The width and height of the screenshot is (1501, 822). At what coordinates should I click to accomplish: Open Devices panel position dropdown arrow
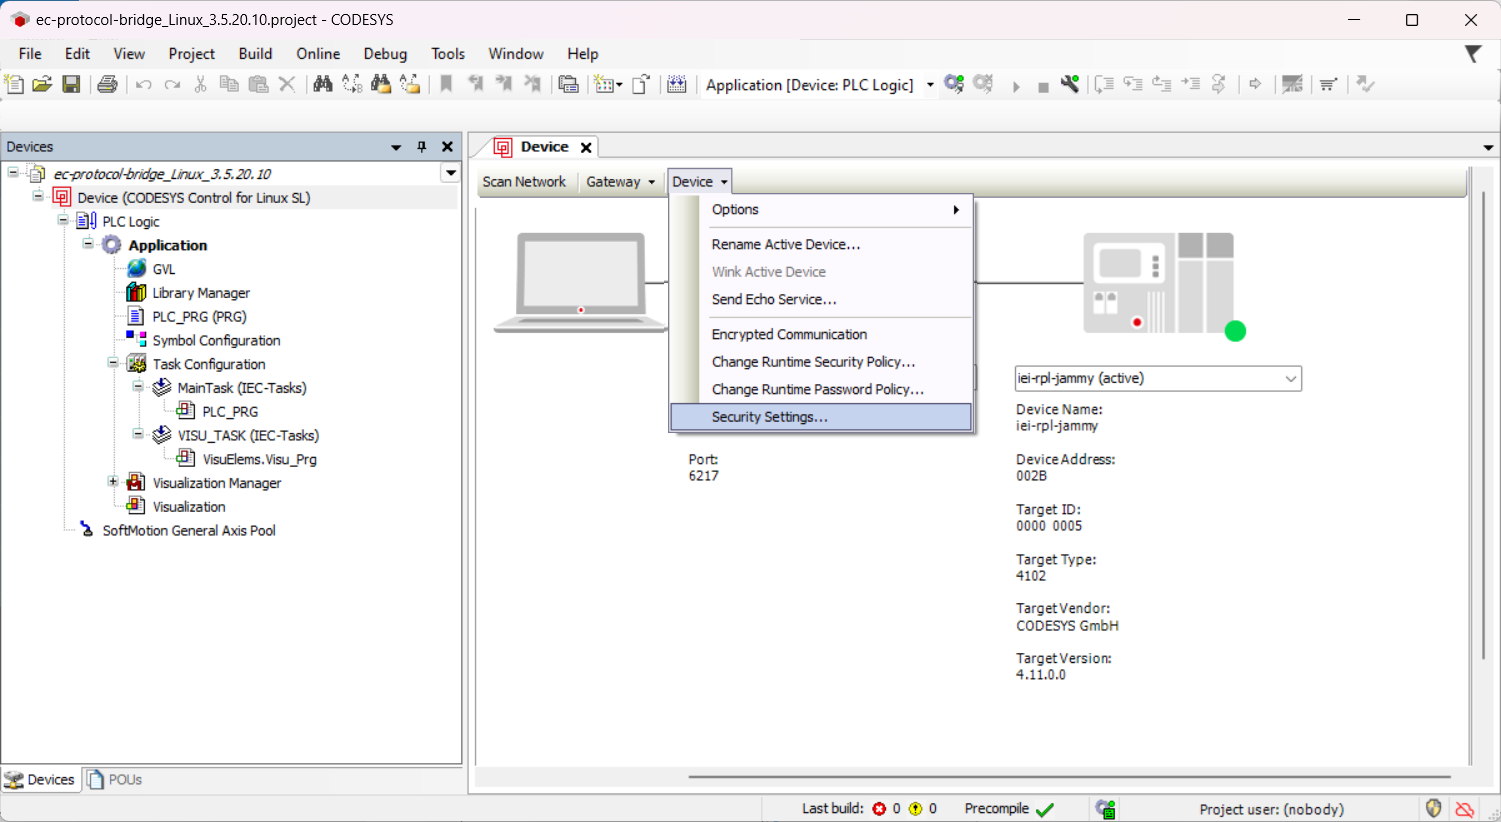(x=396, y=147)
